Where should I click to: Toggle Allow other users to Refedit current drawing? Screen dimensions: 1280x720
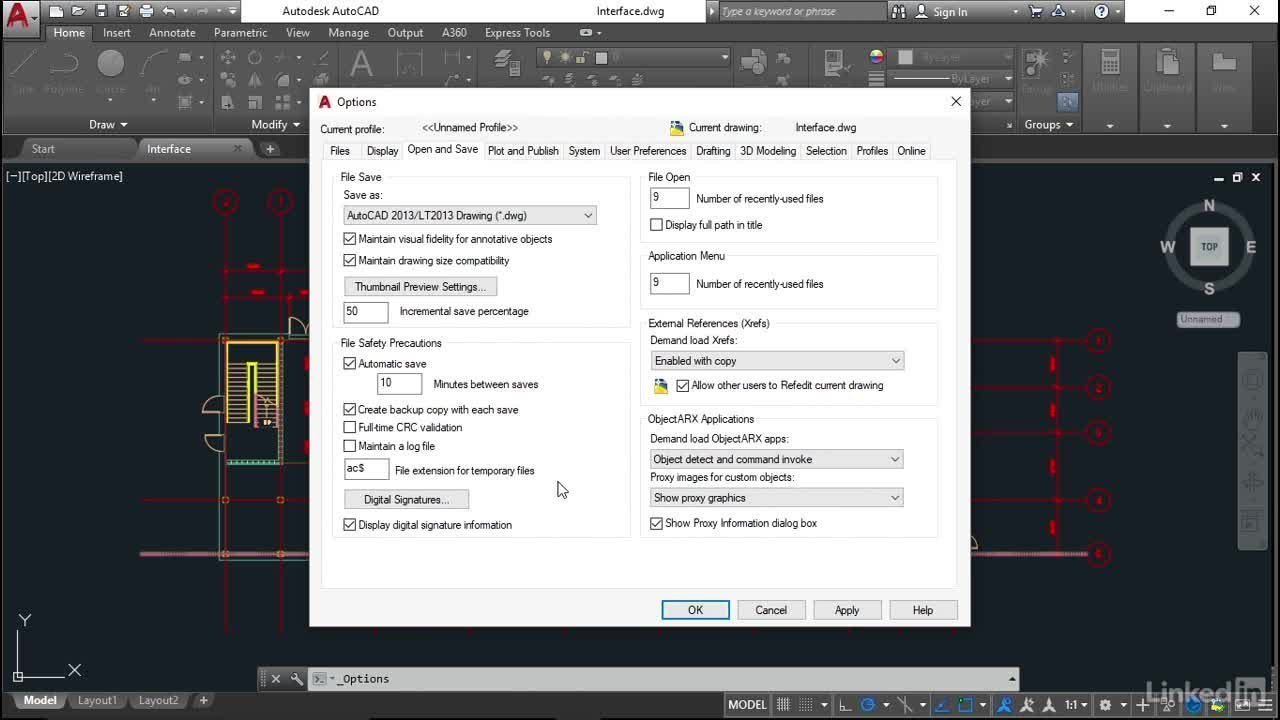coord(683,385)
